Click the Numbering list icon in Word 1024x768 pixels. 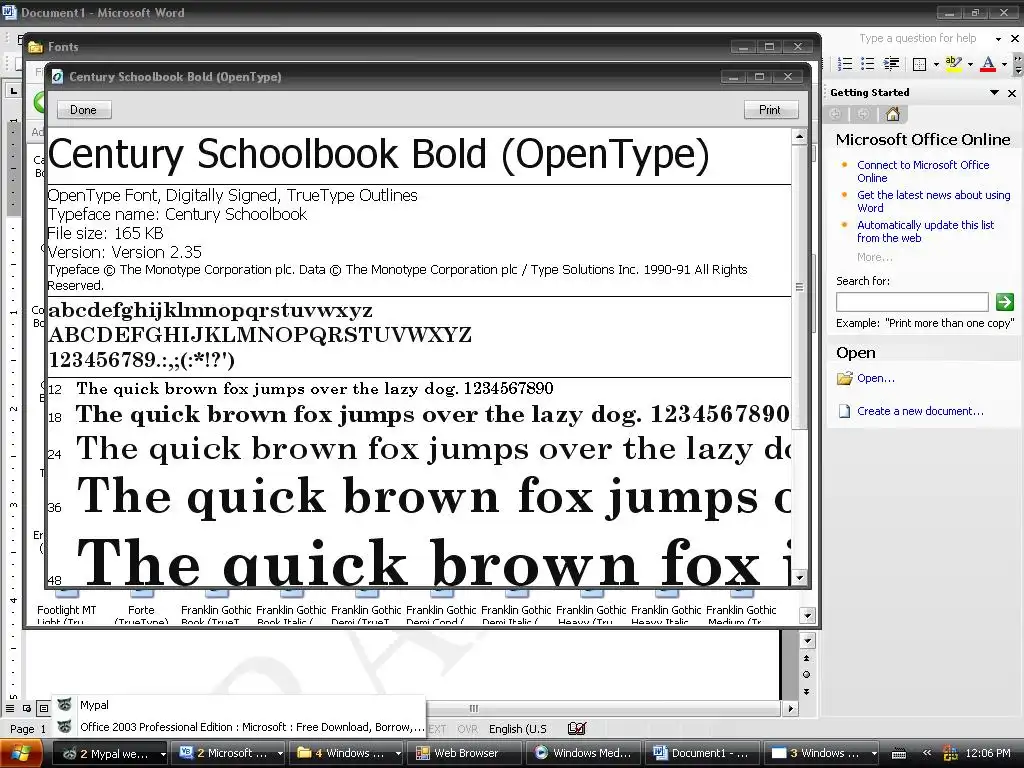[844, 63]
